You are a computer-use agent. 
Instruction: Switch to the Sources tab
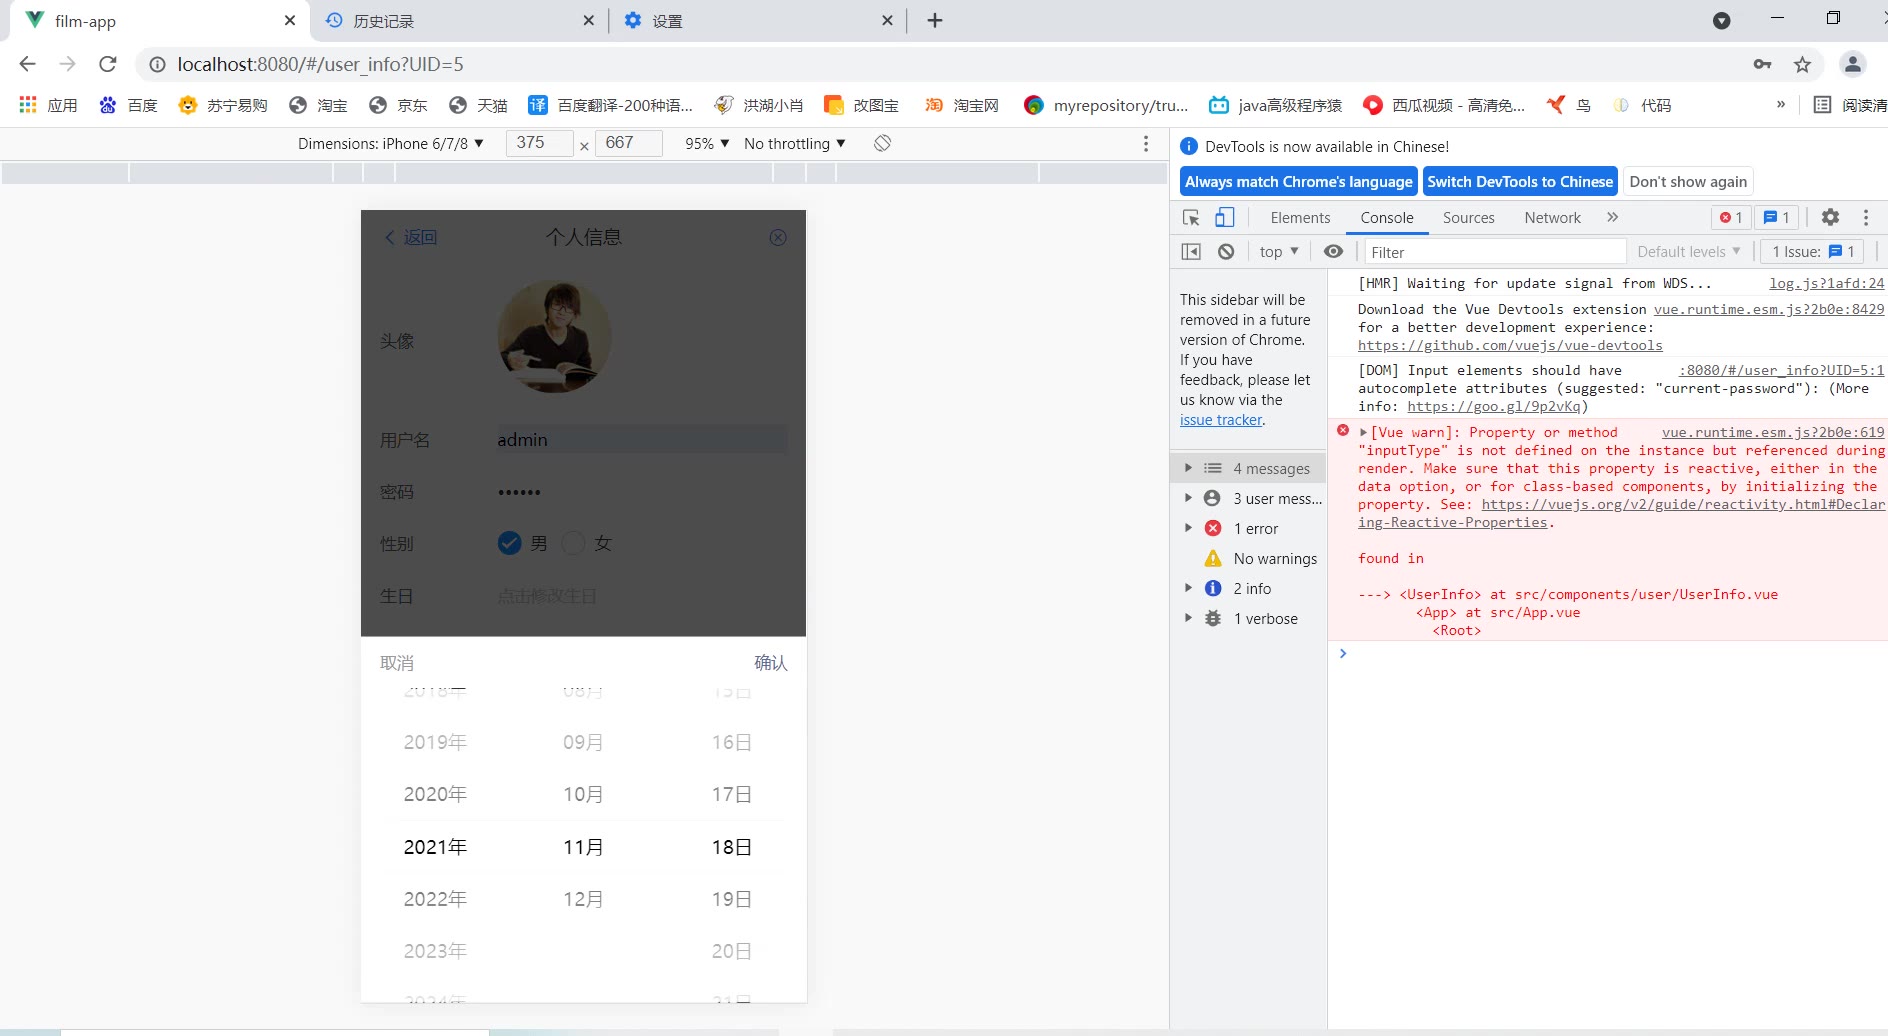[1468, 217]
